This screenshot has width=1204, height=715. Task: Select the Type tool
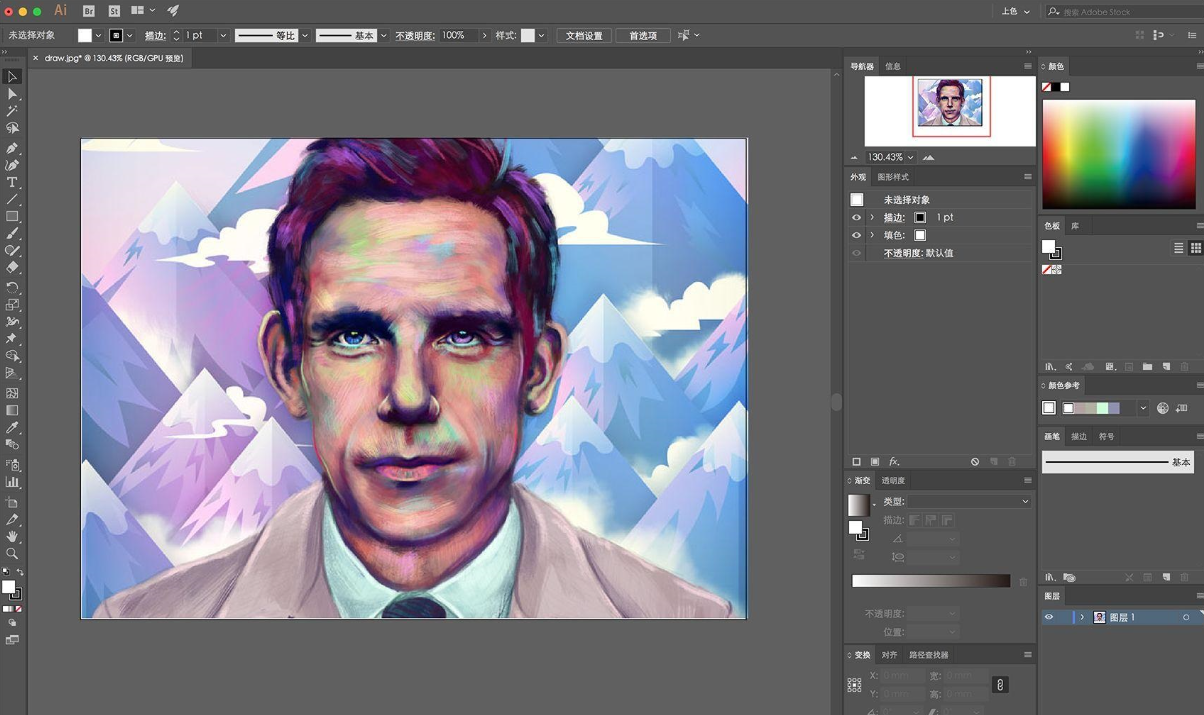pos(13,182)
